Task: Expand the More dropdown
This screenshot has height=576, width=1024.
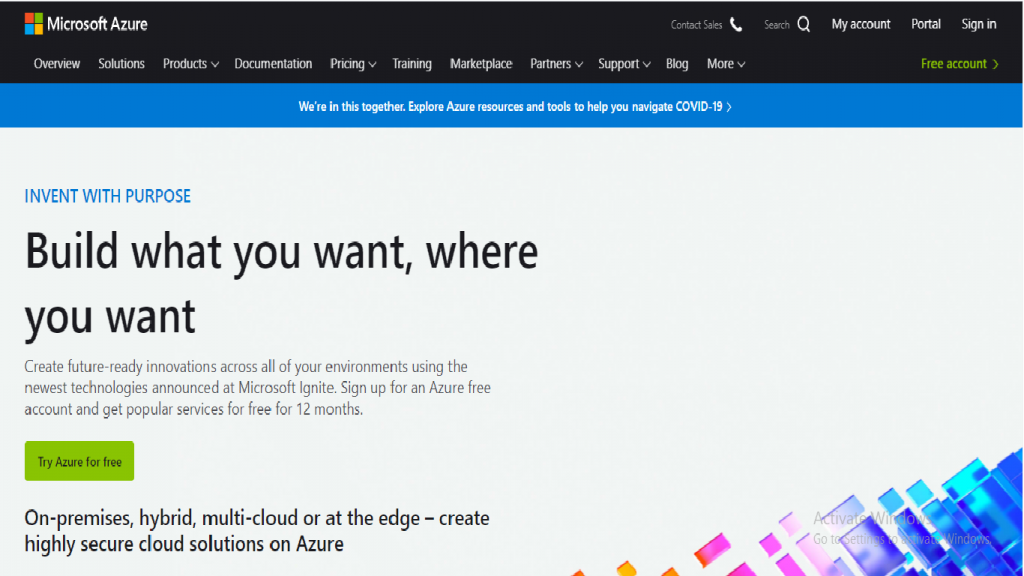Action: pos(726,63)
